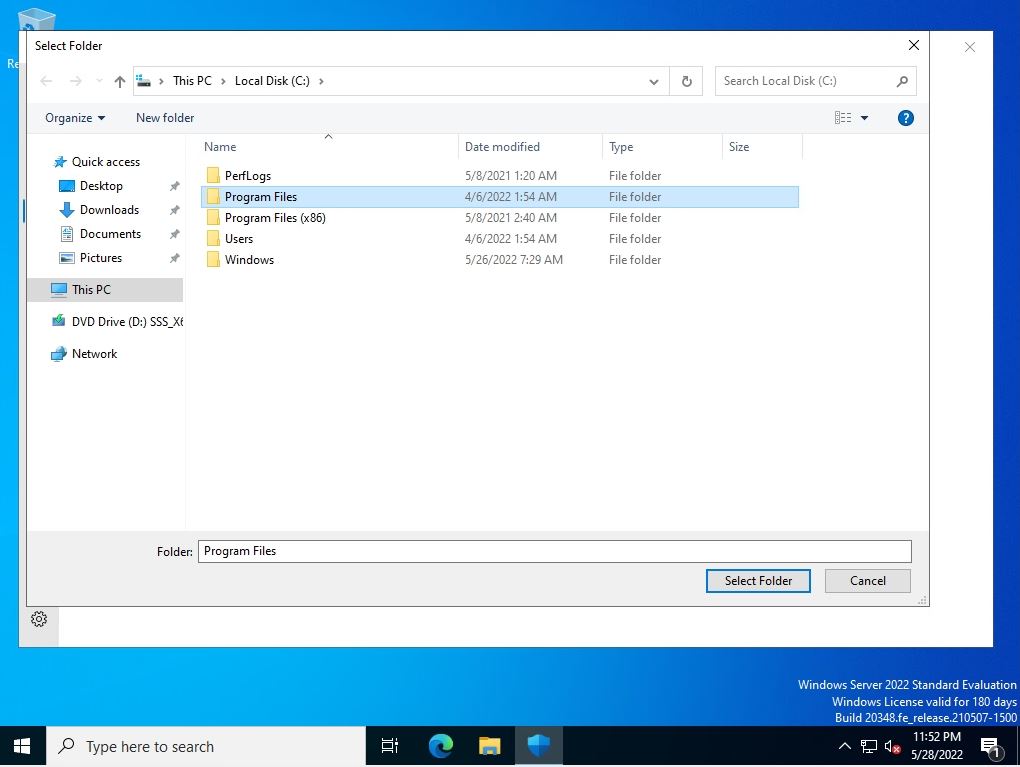This screenshot has width=1020, height=767.
Task: Show hidden system tray icons
Action: pyautogui.click(x=845, y=746)
